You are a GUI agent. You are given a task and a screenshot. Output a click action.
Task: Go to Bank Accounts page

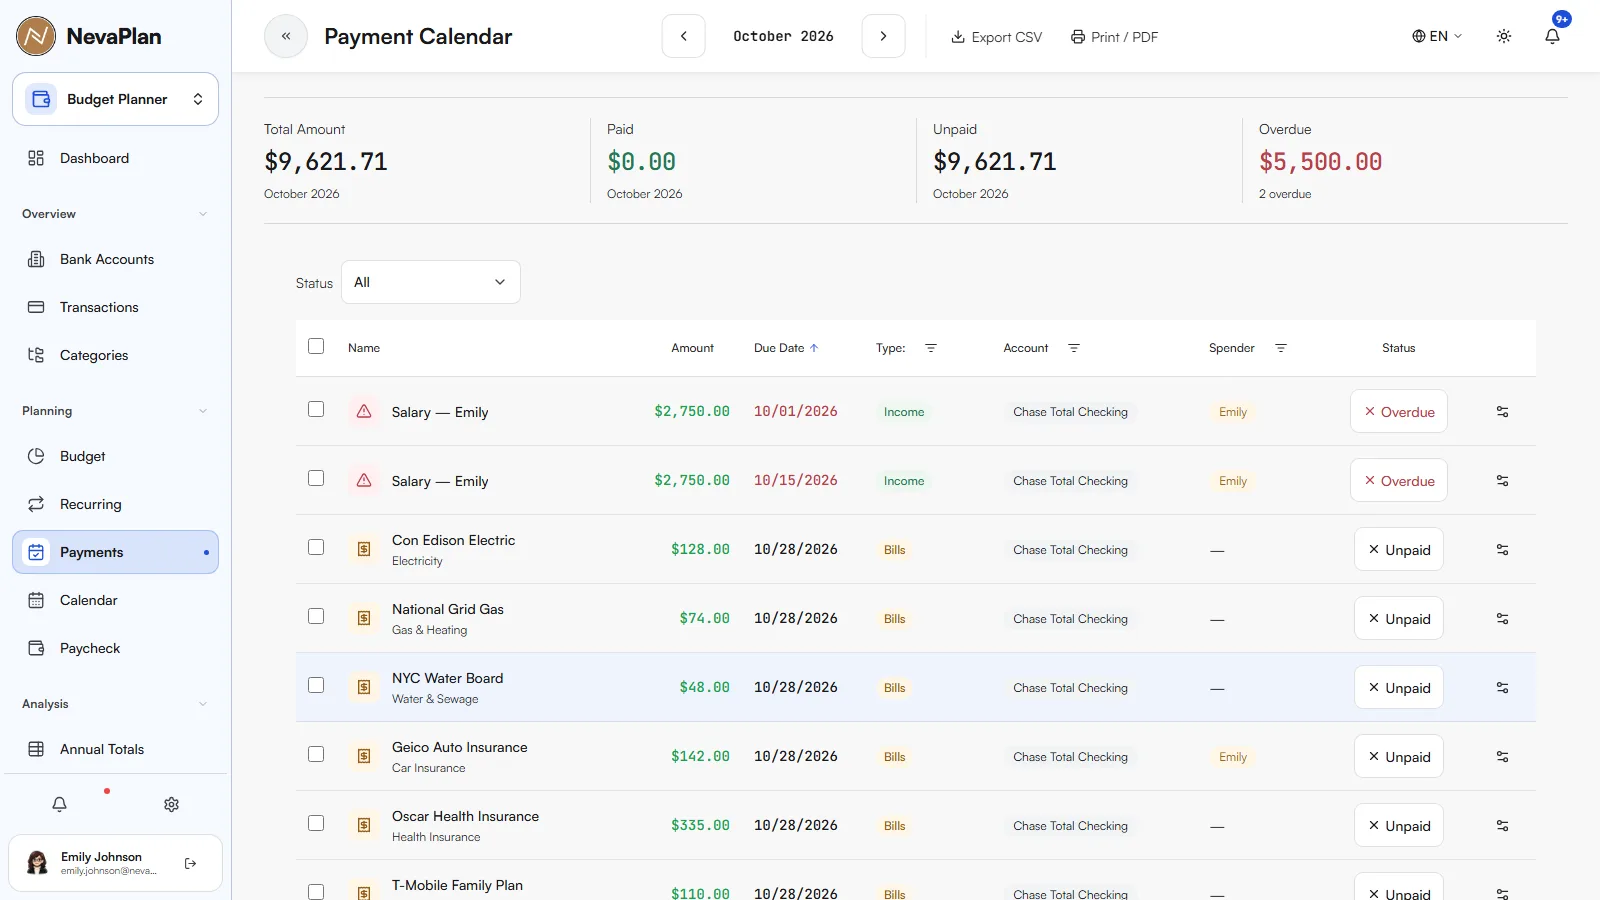(x=115, y=259)
